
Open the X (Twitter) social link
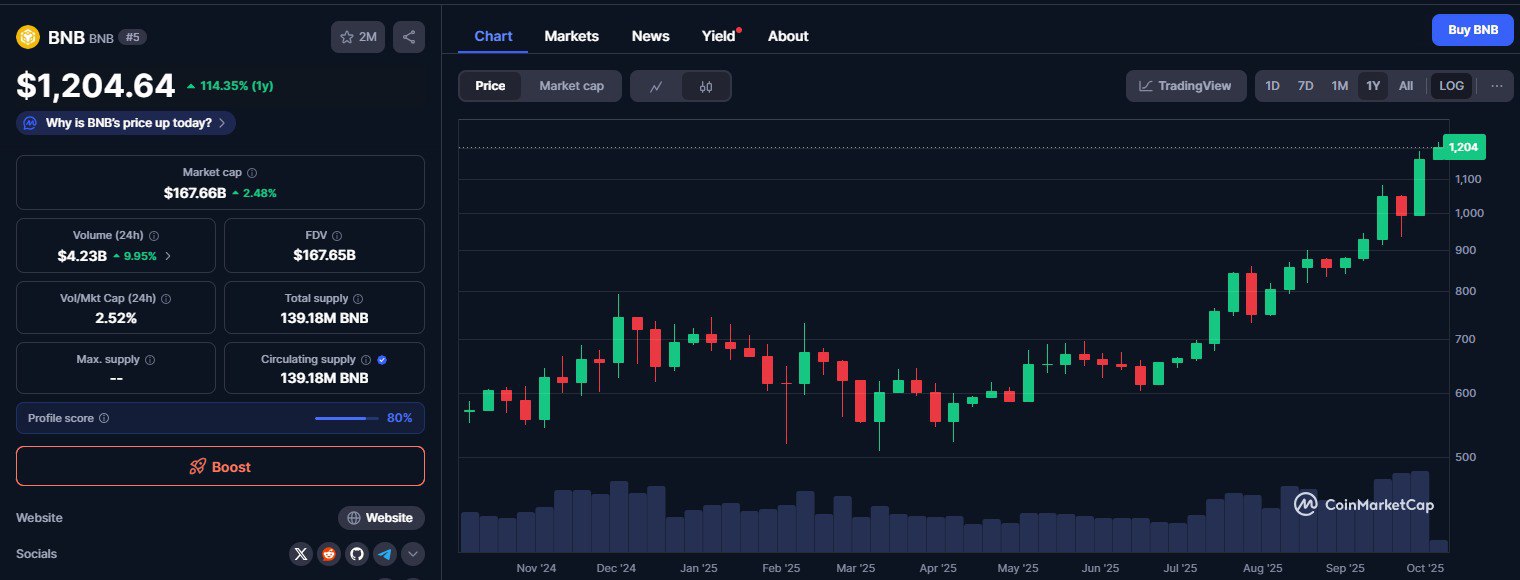(301, 554)
